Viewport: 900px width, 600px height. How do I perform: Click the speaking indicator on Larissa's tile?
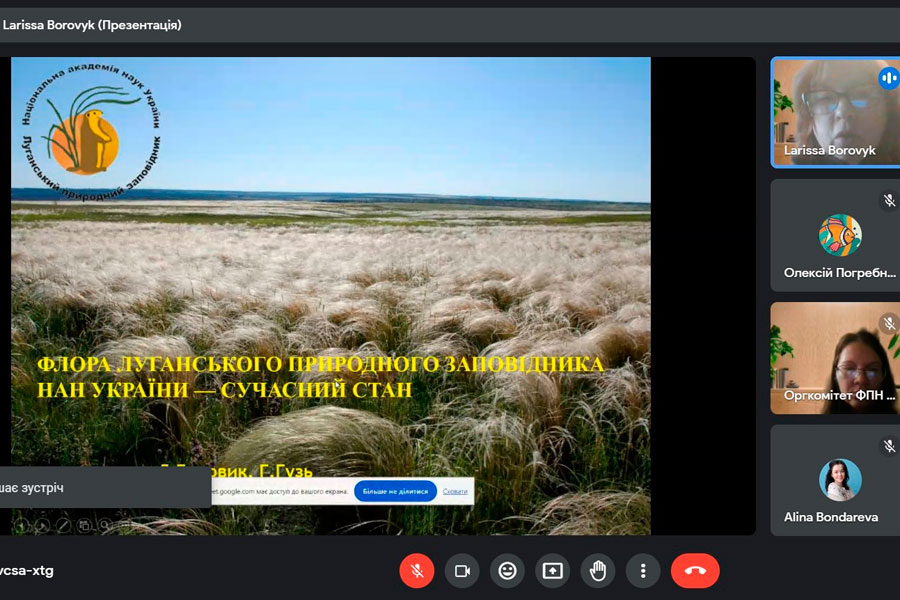coord(889,78)
